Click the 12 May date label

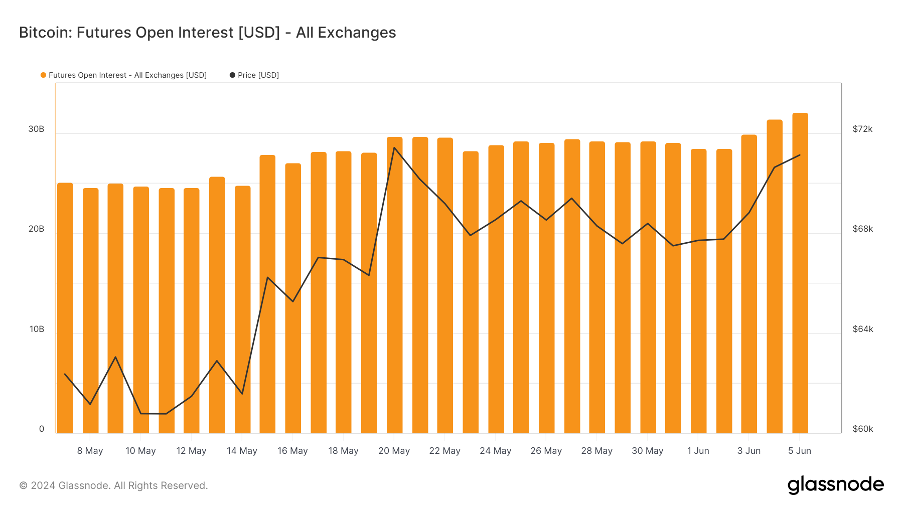coord(191,451)
